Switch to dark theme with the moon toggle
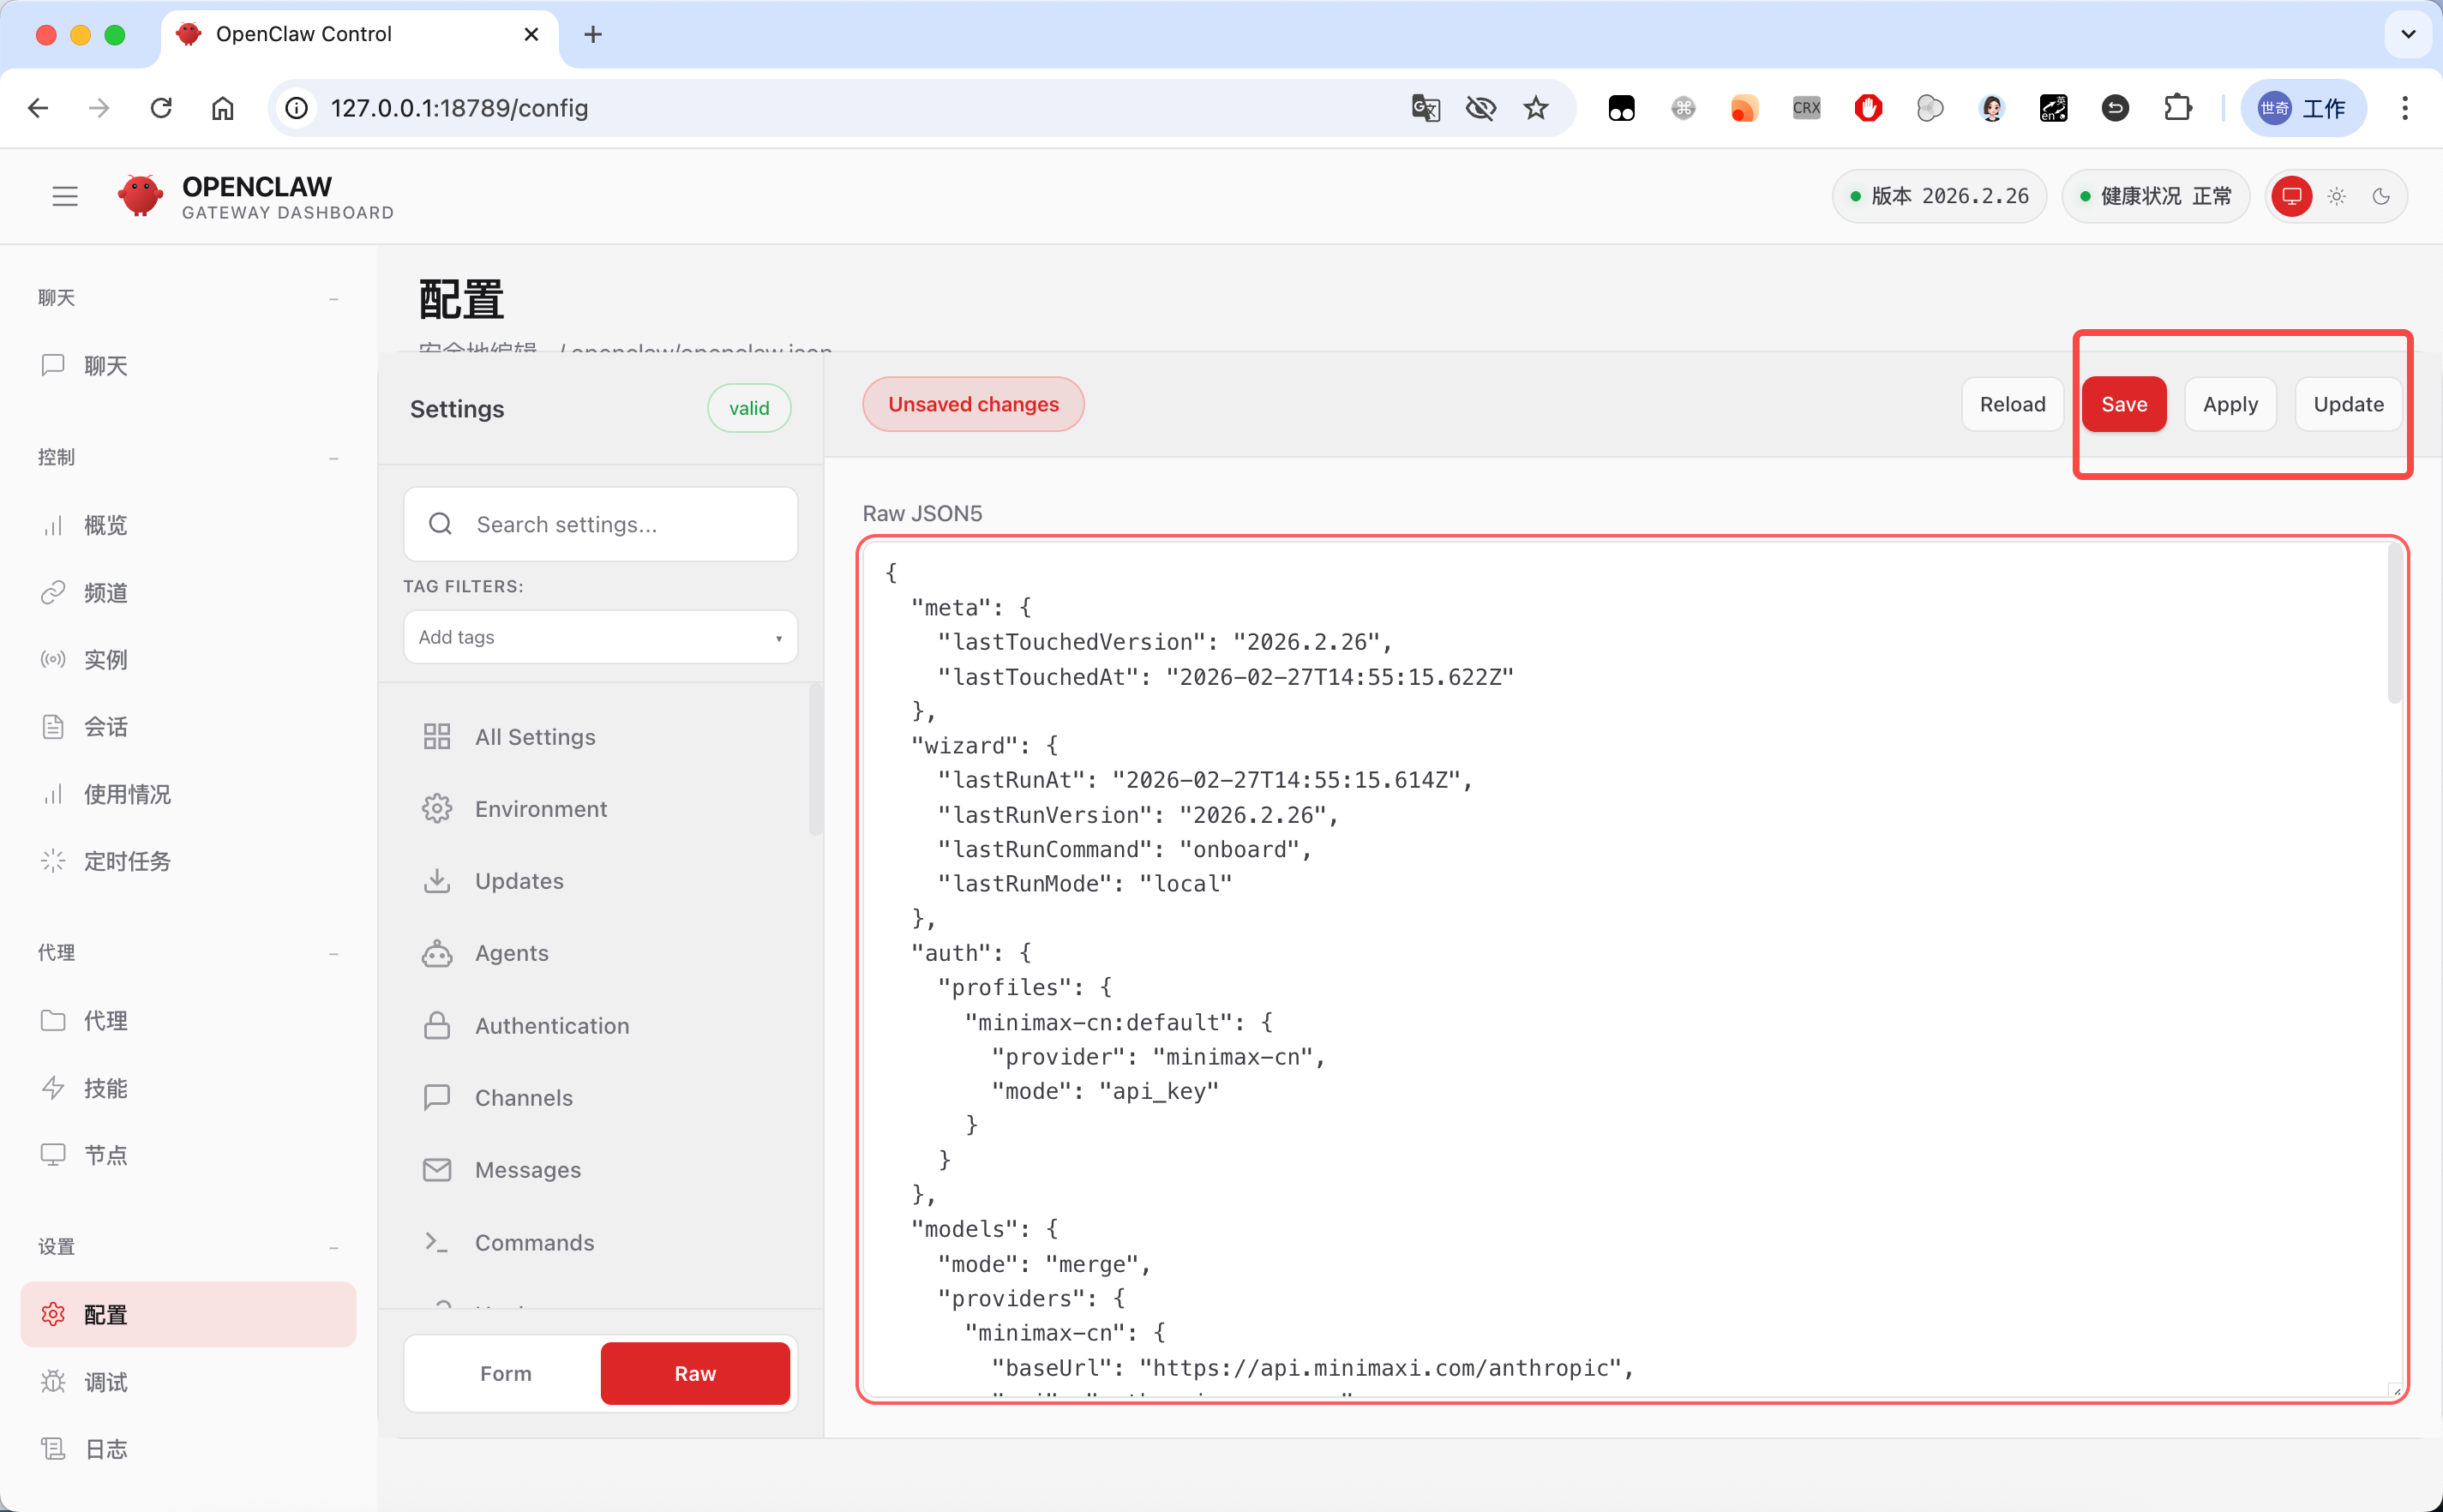 [2381, 196]
